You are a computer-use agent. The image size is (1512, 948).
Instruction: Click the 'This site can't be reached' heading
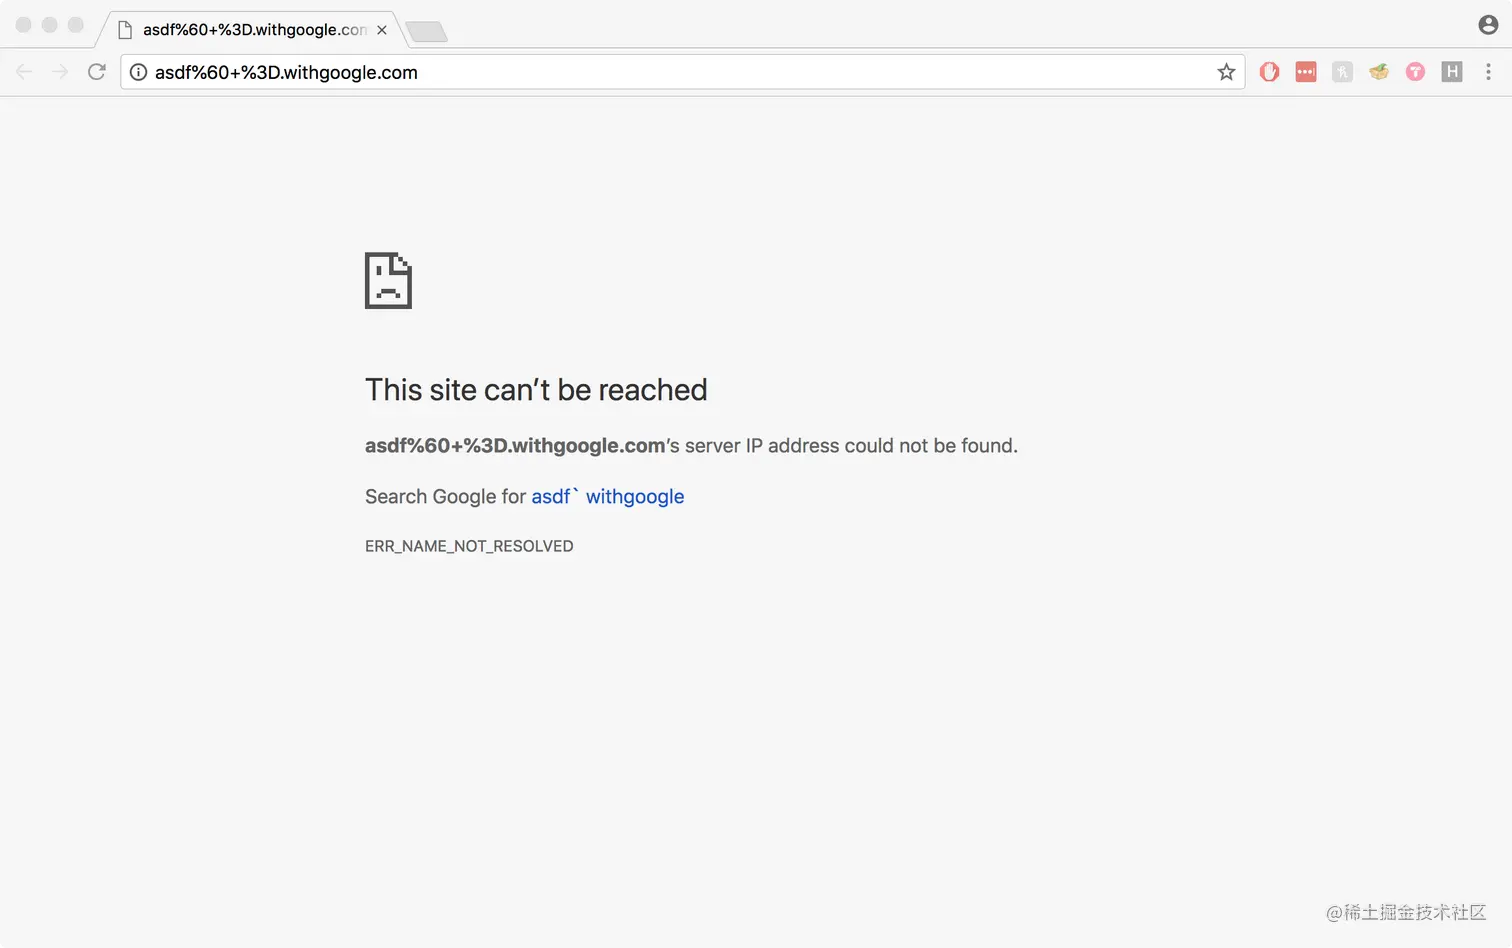(536, 390)
